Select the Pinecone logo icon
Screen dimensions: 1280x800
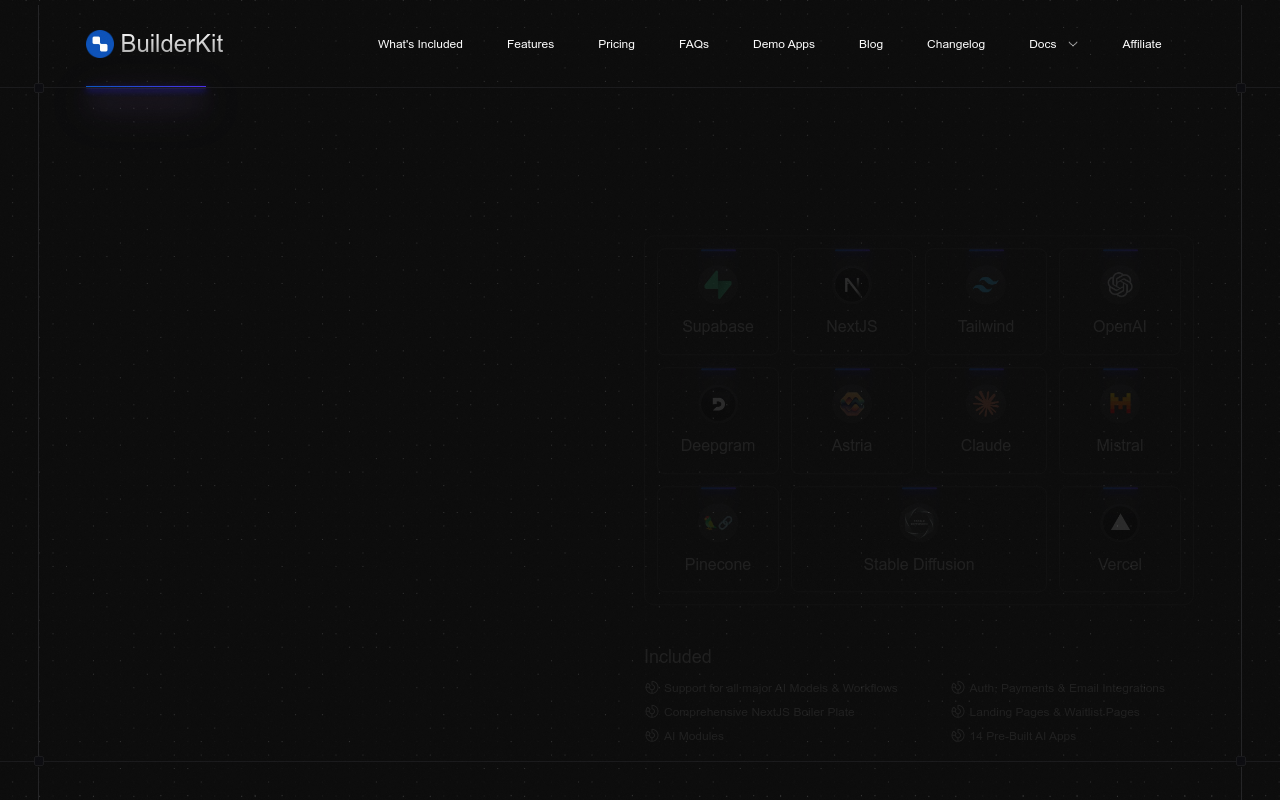pyautogui.click(x=718, y=523)
